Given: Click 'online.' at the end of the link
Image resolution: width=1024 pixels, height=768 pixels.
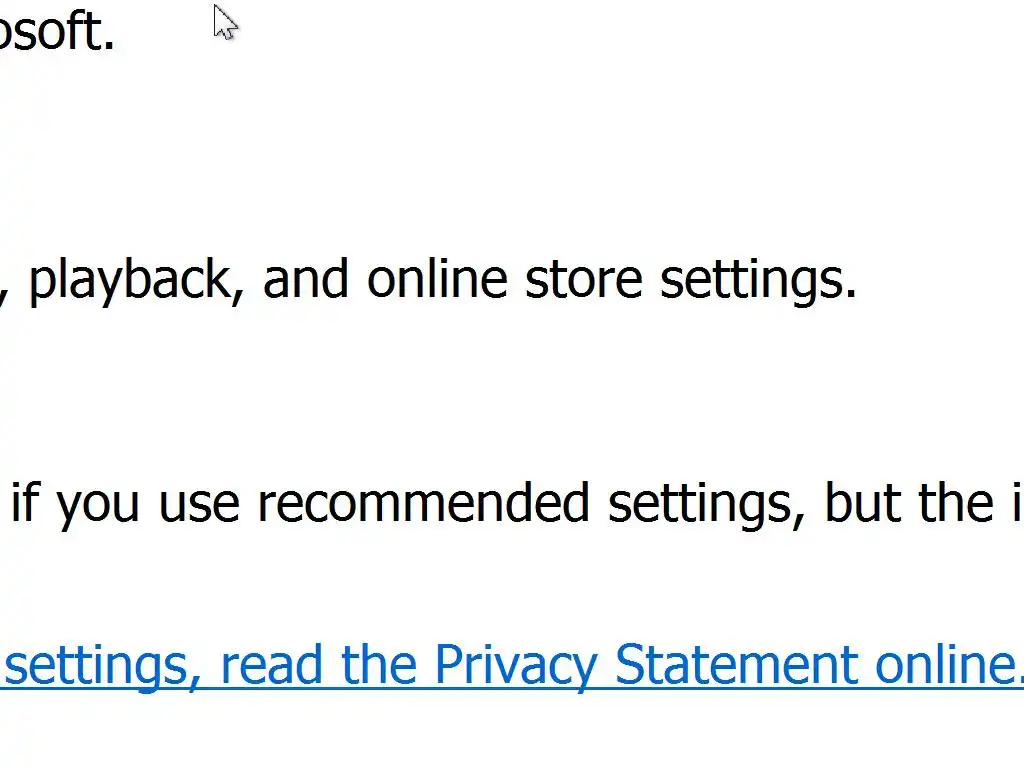Looking at the screenshot, I should [x=950, y=664].
